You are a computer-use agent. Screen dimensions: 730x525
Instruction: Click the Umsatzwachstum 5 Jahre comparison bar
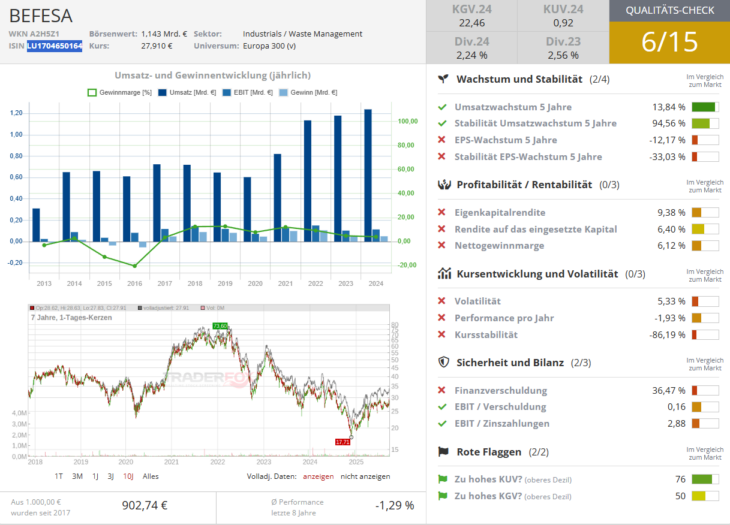(x=705, y=107)
